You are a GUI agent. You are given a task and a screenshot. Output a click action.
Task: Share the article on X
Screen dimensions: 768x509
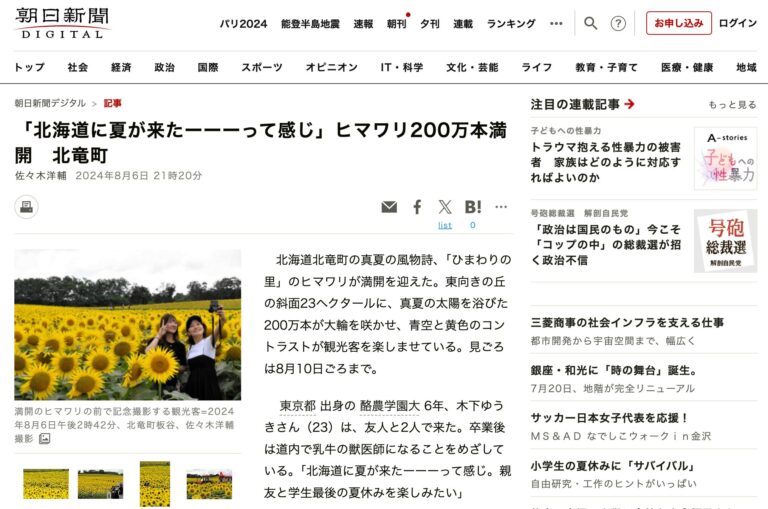(x=445, y=207)
